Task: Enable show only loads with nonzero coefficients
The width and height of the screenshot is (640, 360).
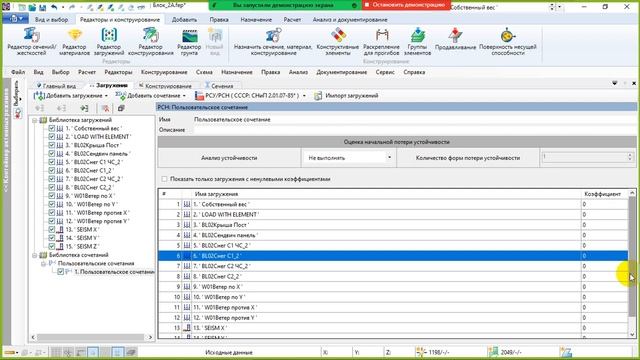Action: pyautogui.click(x=164, y=179)
